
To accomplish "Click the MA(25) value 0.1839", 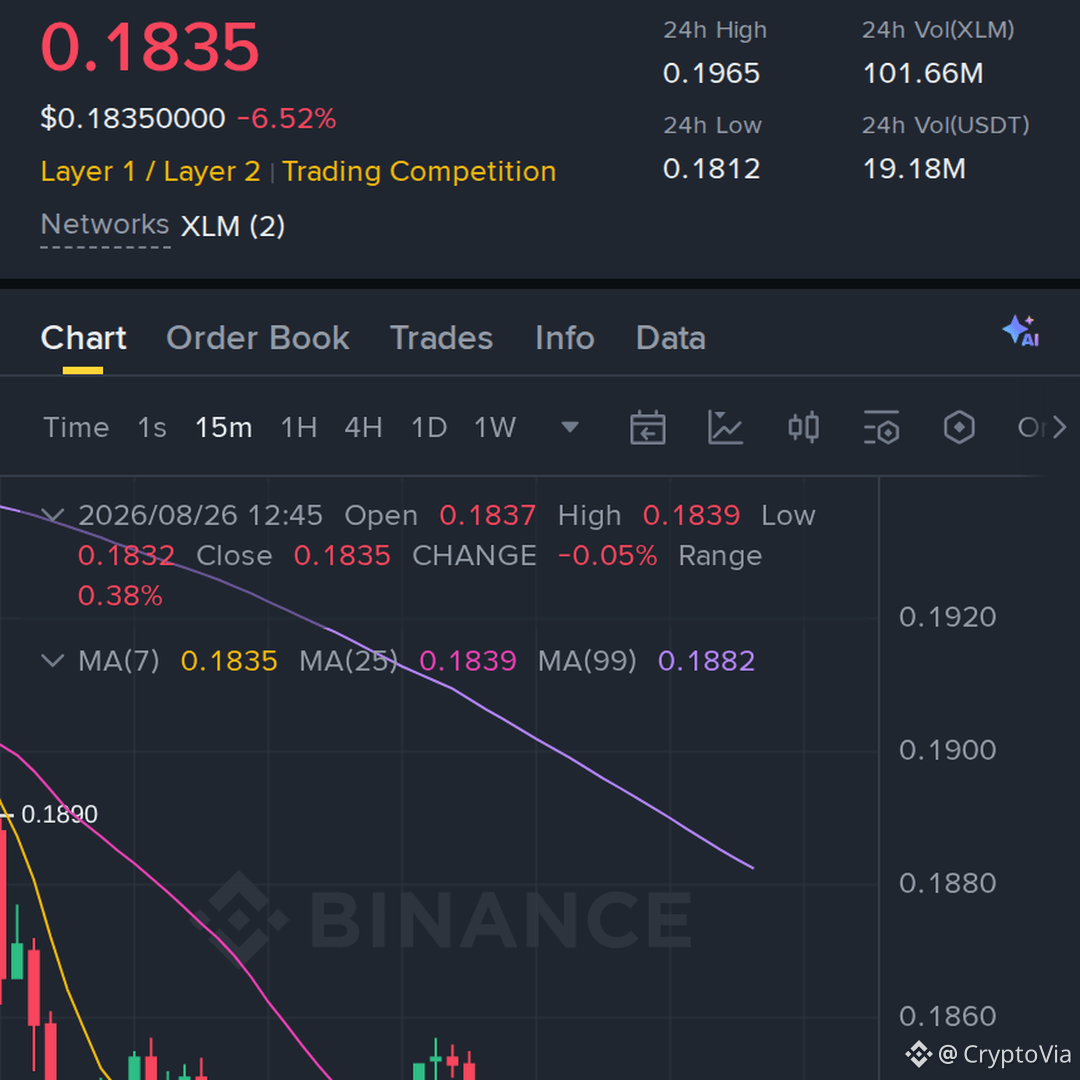I will coord(468,661).
